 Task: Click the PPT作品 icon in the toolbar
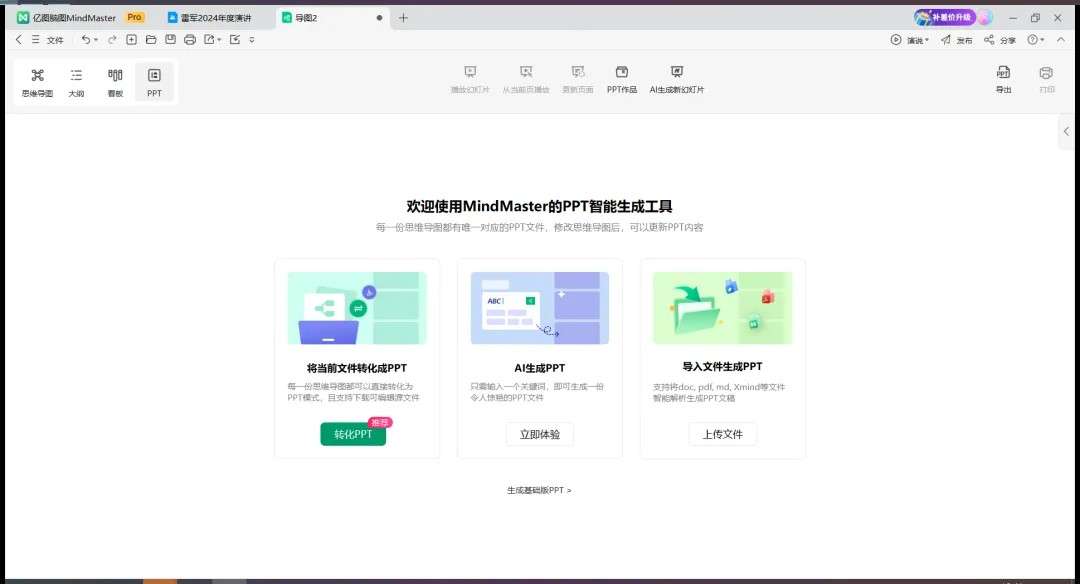coord(621,79)
